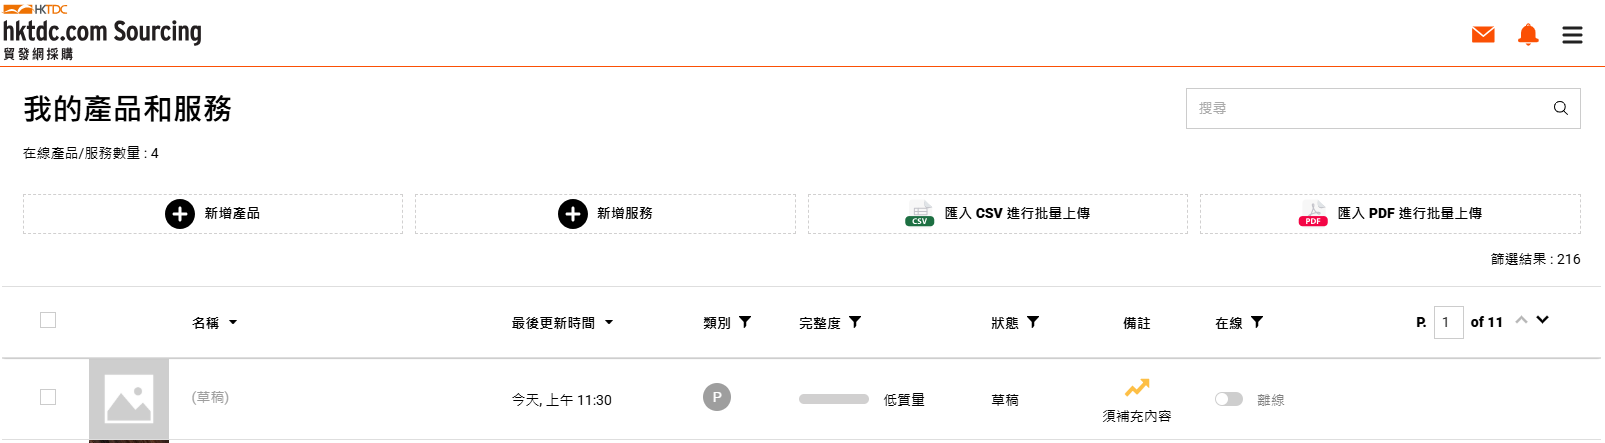This screenshot has height=443, width=1605.
Task: Click 新增產品 button
Action: [213, 214]
